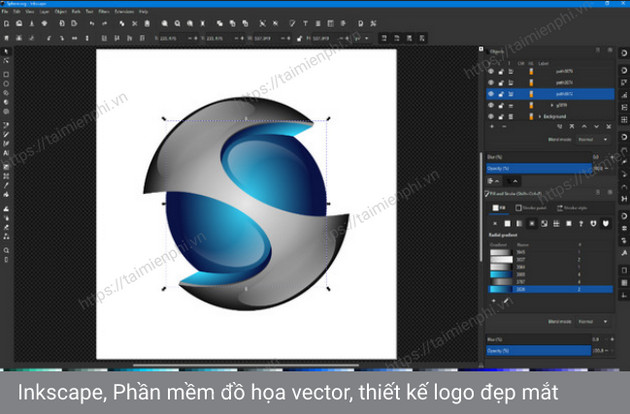Toggle width/height ratio lock
Viewport: 630px width, 414px height.
pyautogui.click(x=299, y=38)
